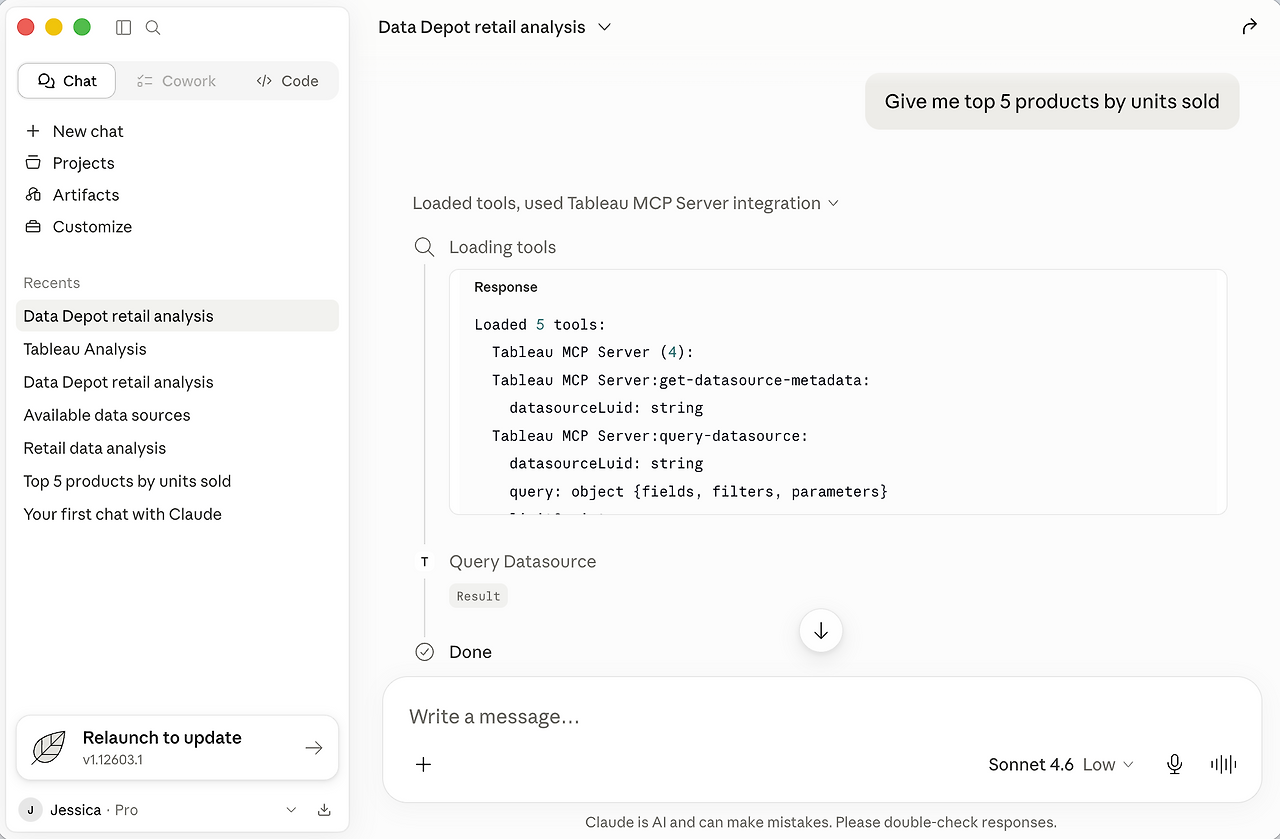Click the share arrow icon
The width and height of the screenshot is (1280, 839).
[1249, 27]
